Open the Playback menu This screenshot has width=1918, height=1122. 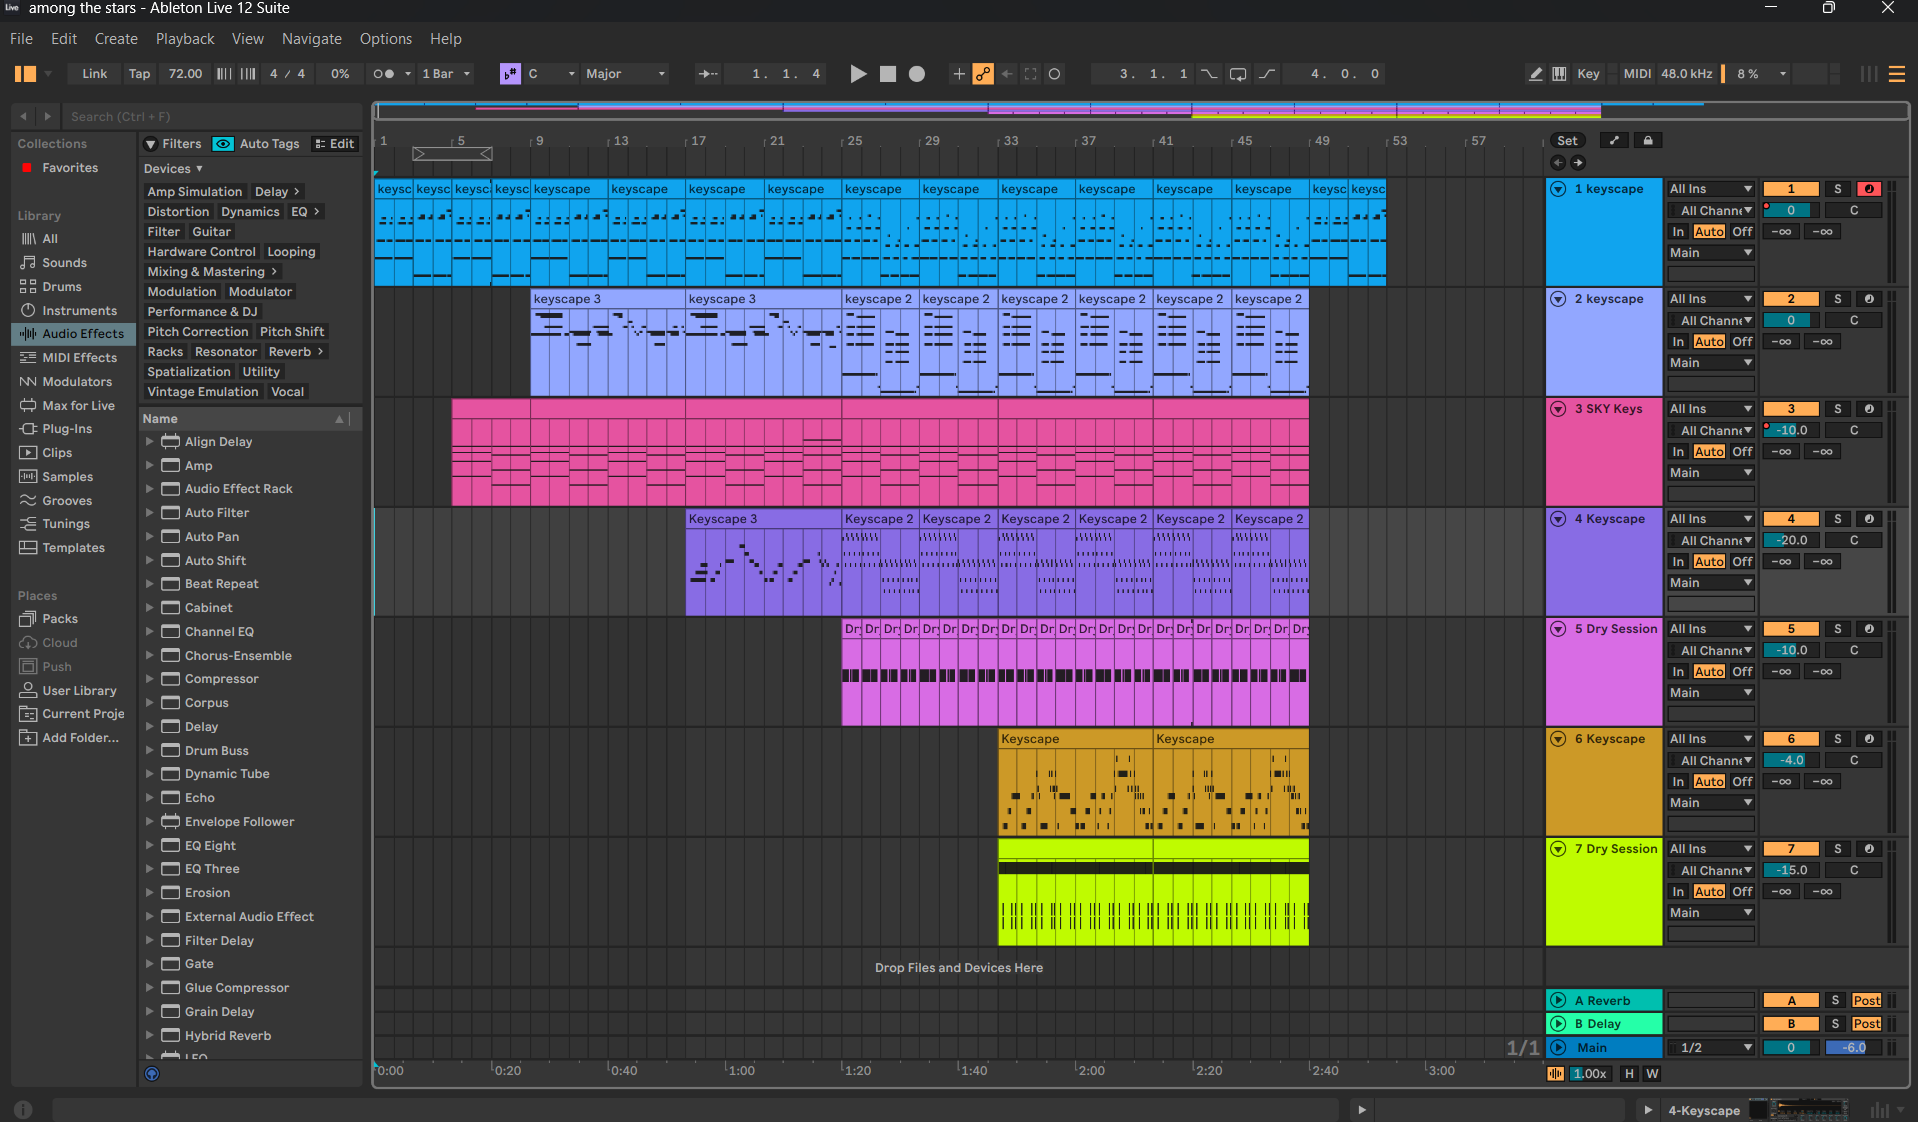(185, 39)
